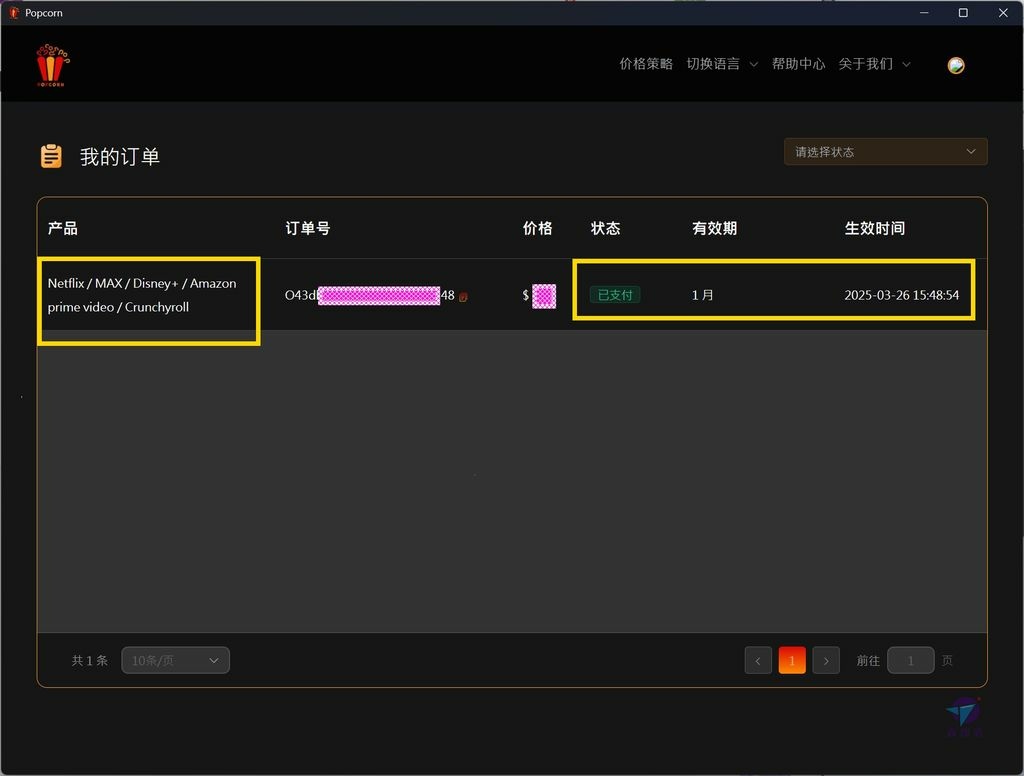Screen dimensions: 1024x776
Task: Expand the 关于我们 menu
Action: 874,63
